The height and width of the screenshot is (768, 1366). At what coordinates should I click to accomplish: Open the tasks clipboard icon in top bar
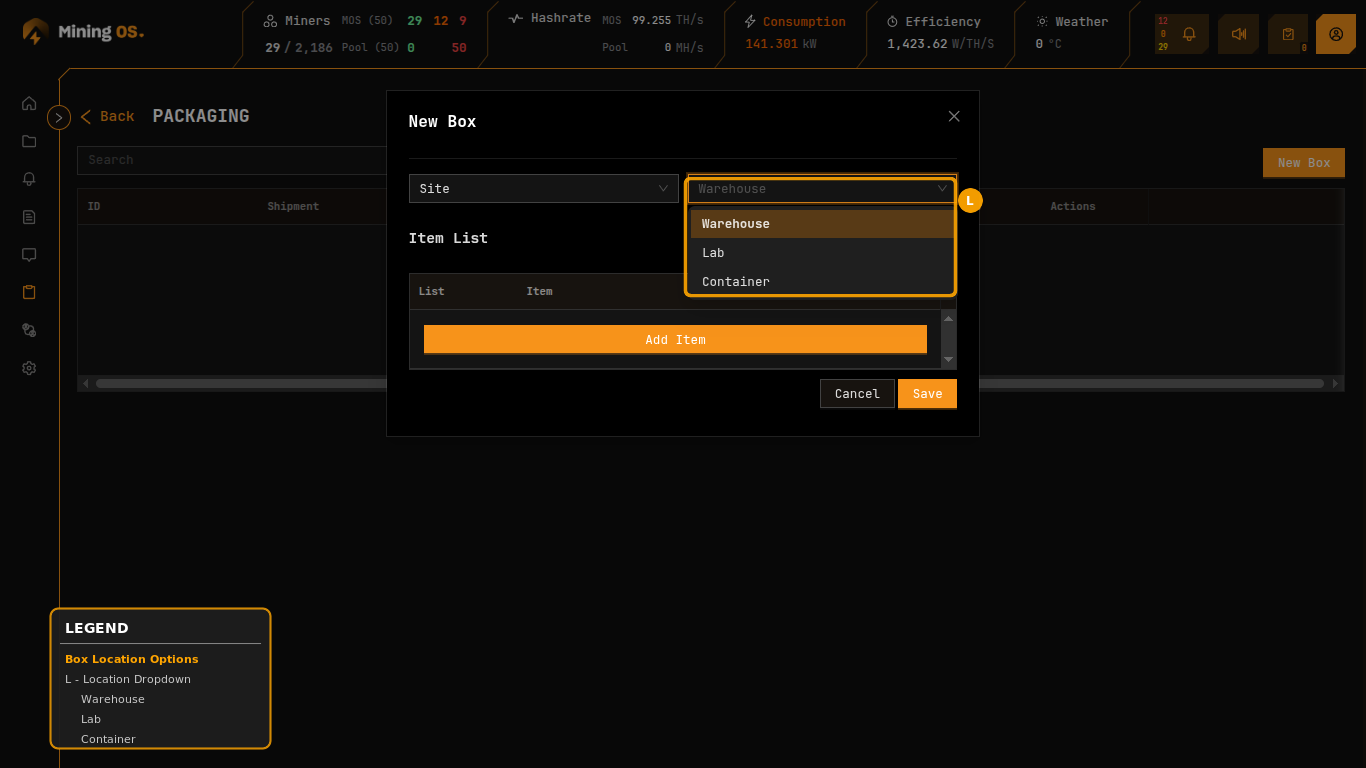pos(1287,33)
